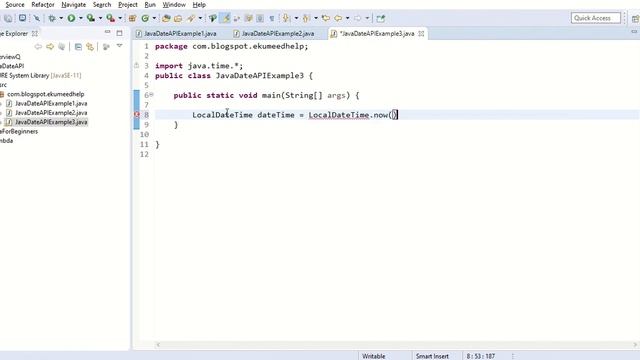
Task: Open the Search dropdown arrow
Action: click(x=200, y=18)
